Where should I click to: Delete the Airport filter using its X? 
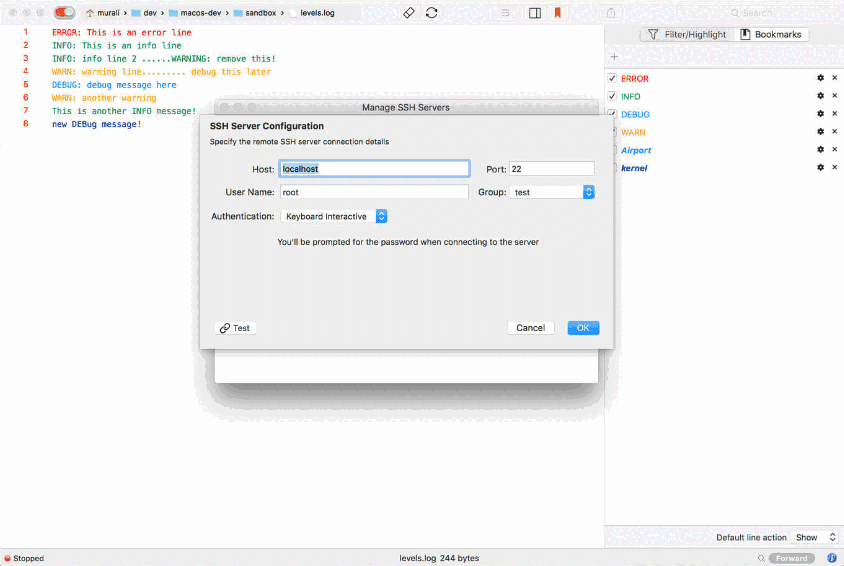[834, 150]
